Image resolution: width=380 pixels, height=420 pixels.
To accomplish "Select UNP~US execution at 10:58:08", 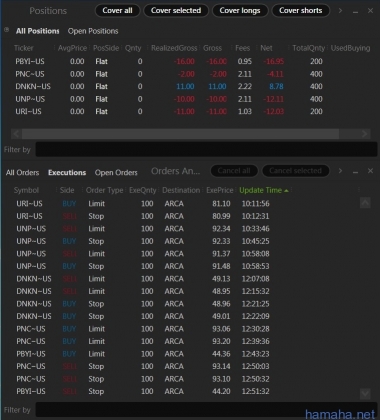I will (185, 254).
